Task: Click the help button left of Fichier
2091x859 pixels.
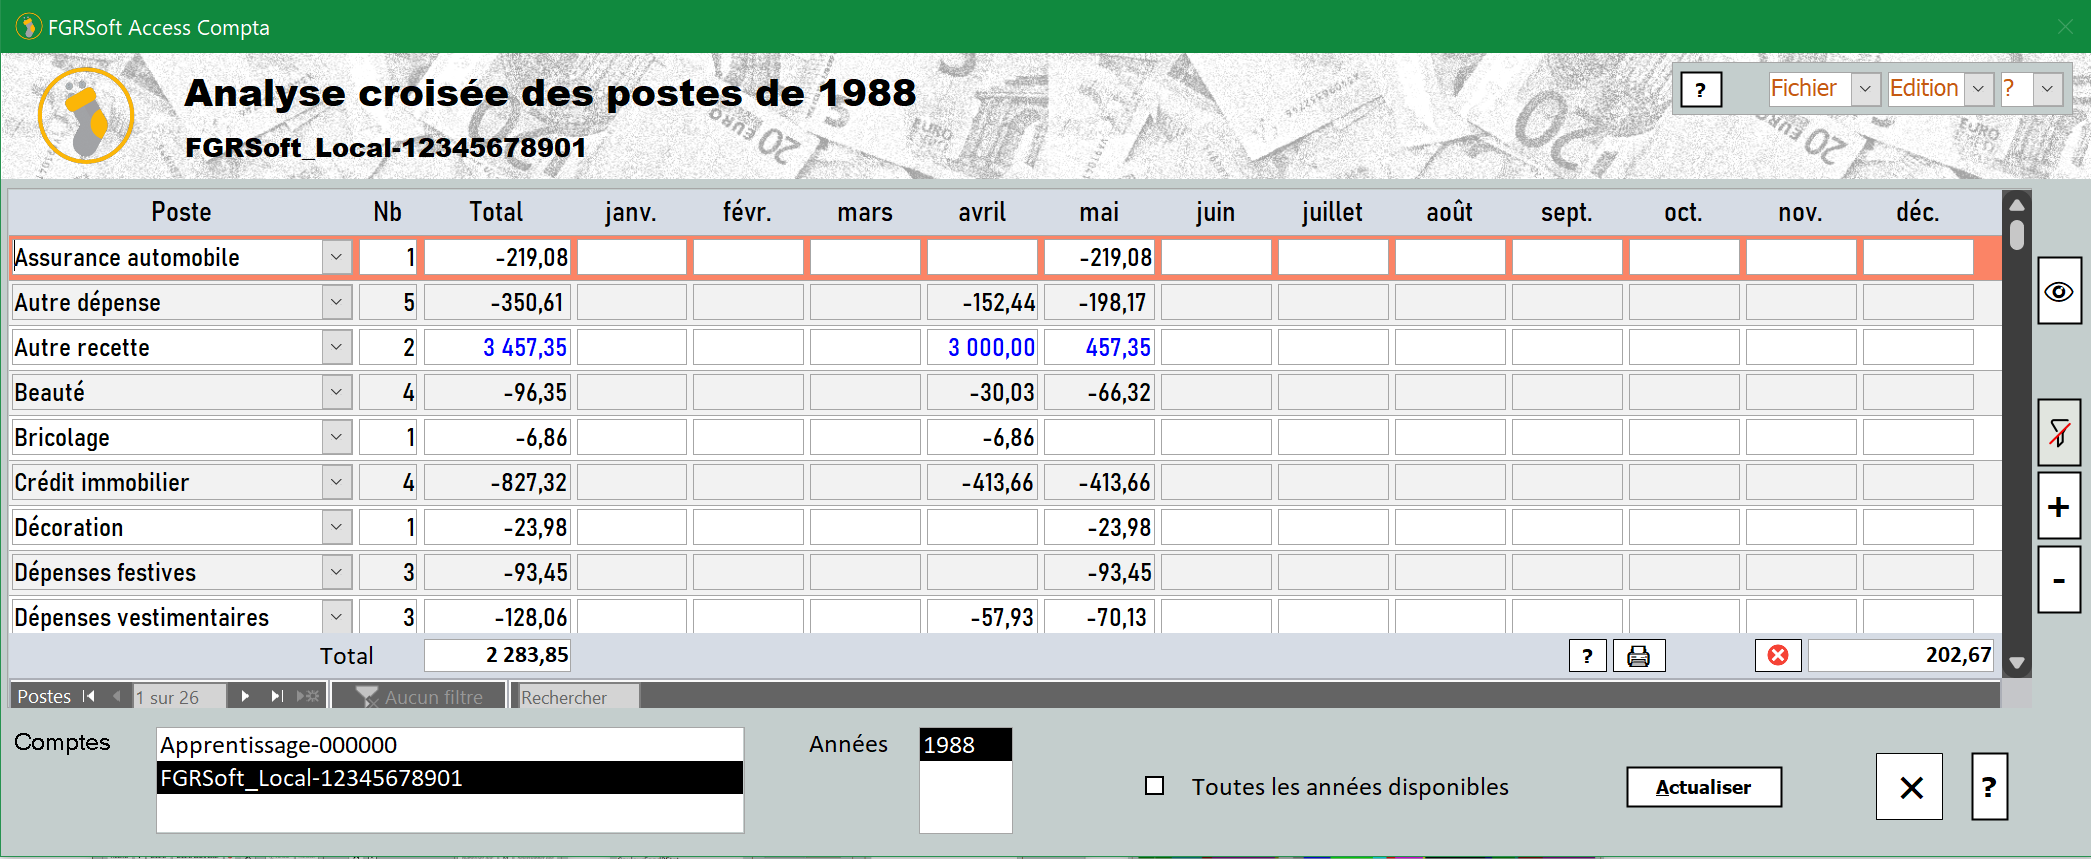Action: coord(1700,90)
